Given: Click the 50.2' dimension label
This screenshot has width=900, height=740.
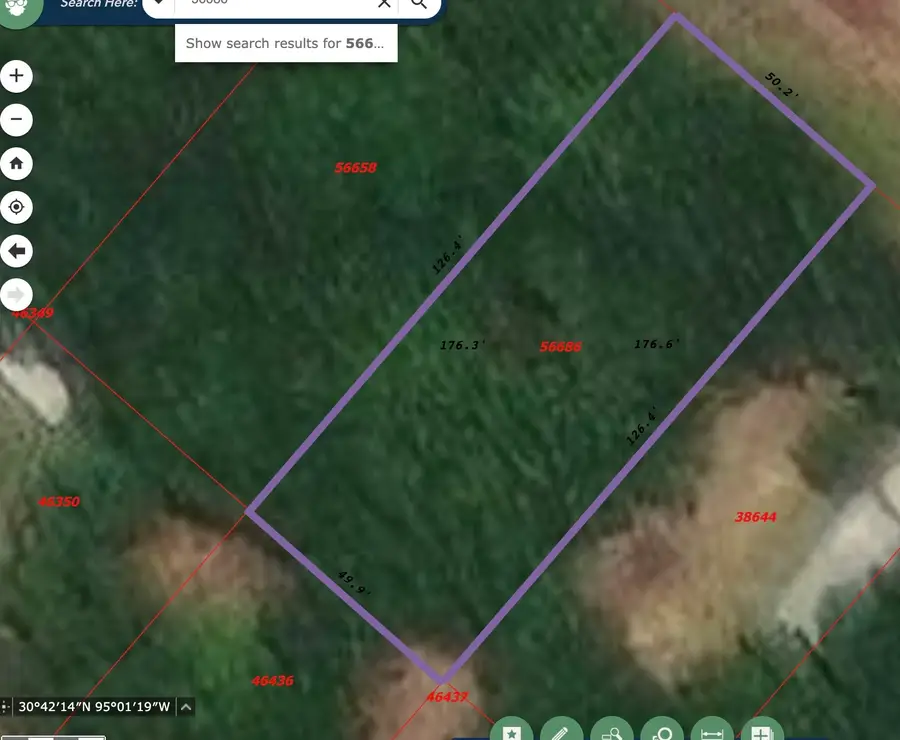Looking at the screenshot, I should (x=781, y=85).
